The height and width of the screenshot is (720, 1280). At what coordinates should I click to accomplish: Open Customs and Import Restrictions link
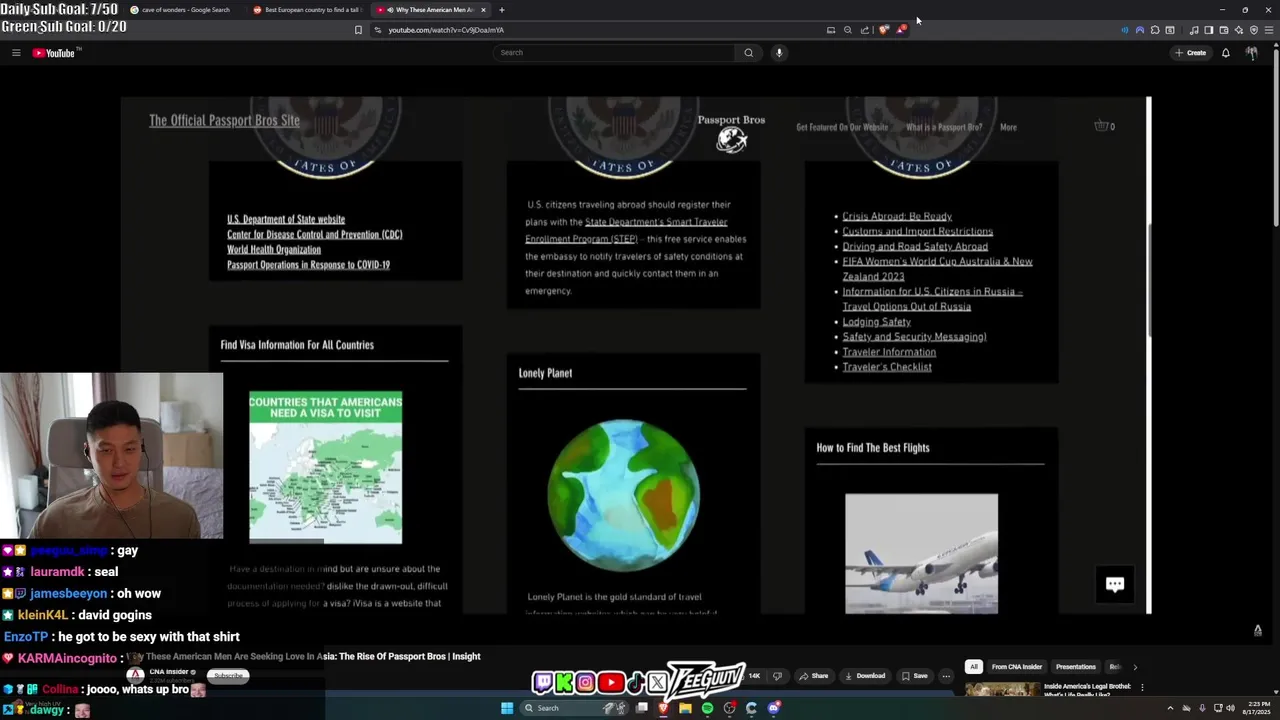pyautogui.click(x=917, y=231)
